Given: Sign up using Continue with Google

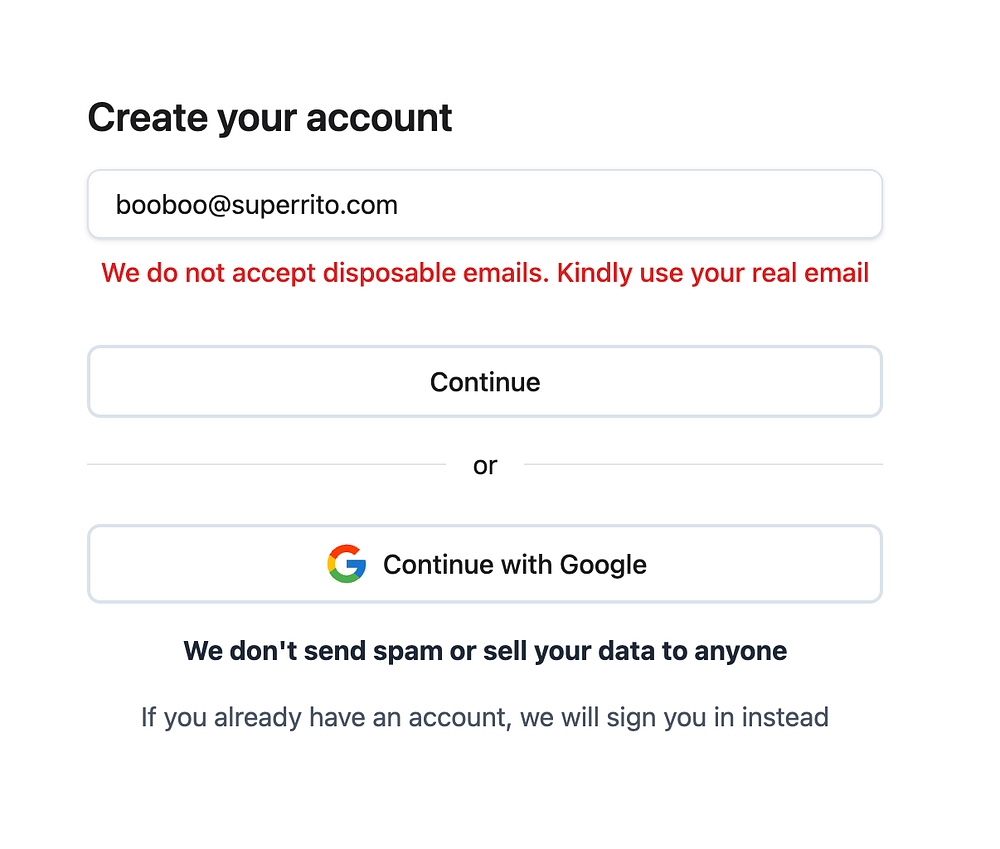Looking at the screenshot, I should (485, 564).
